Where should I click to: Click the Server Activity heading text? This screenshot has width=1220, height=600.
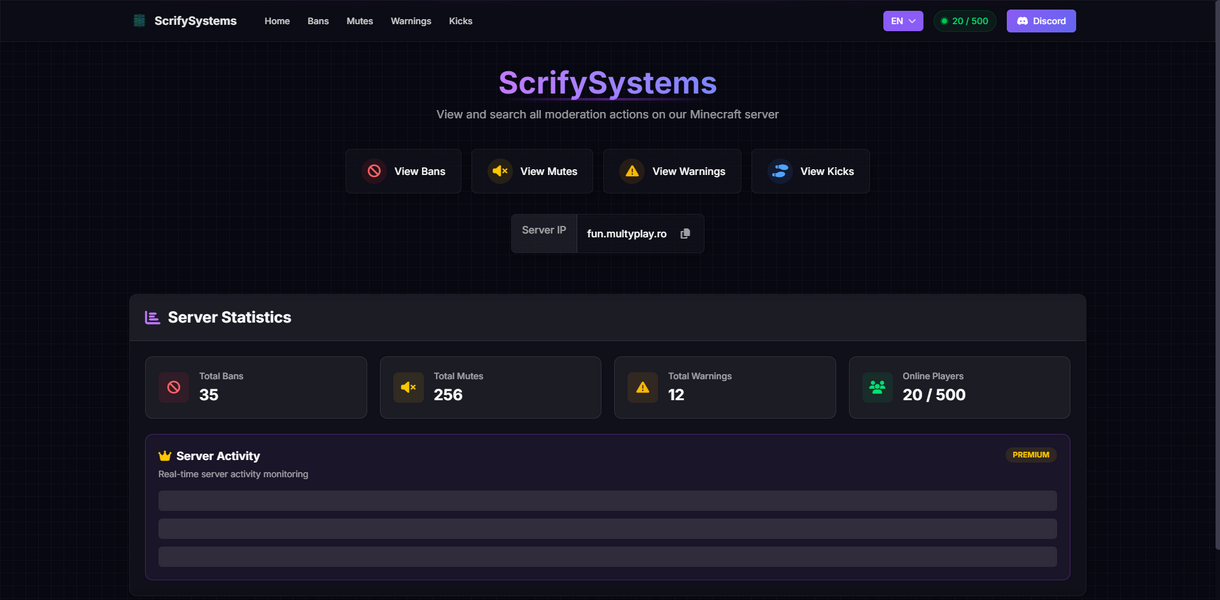coord(218,456)
